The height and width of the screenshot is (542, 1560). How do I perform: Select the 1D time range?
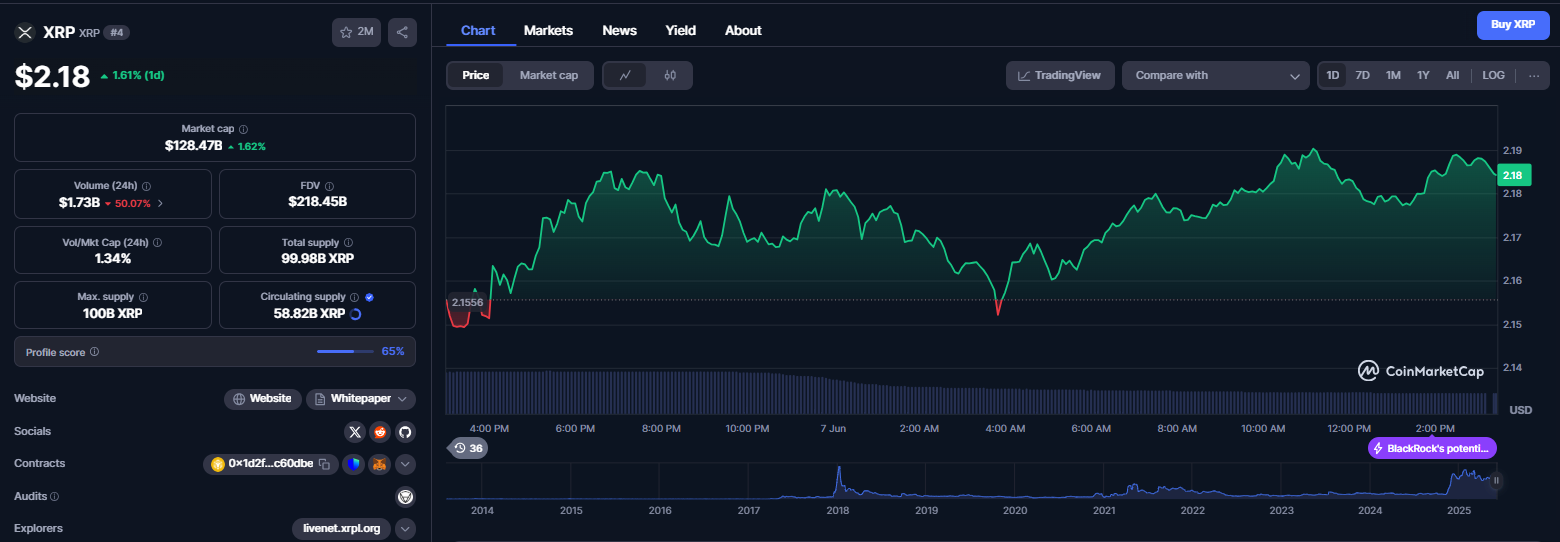click(x=1333, y=75)
